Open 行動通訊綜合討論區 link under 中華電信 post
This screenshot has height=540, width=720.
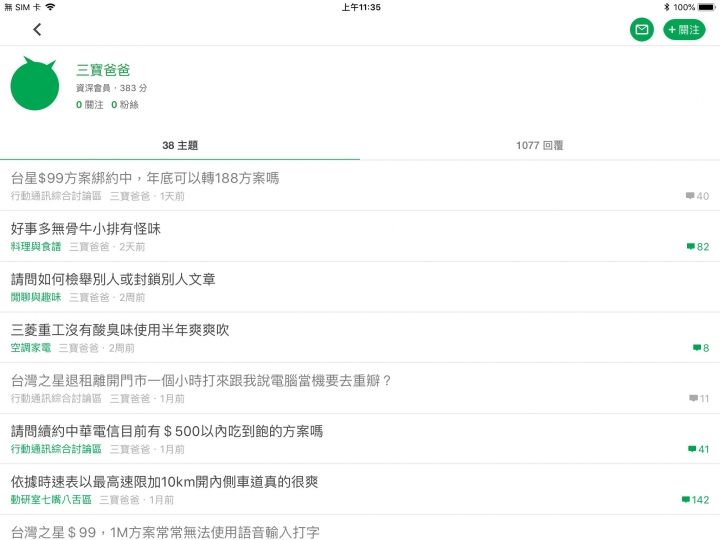(x=56, y=449)
